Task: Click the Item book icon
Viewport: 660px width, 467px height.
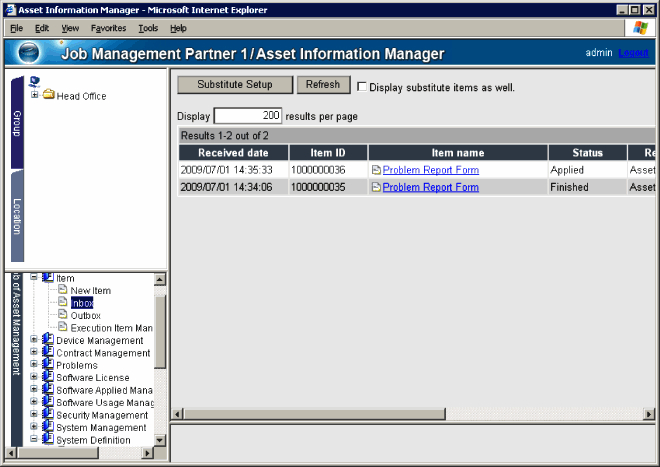Action: (48, 277)
